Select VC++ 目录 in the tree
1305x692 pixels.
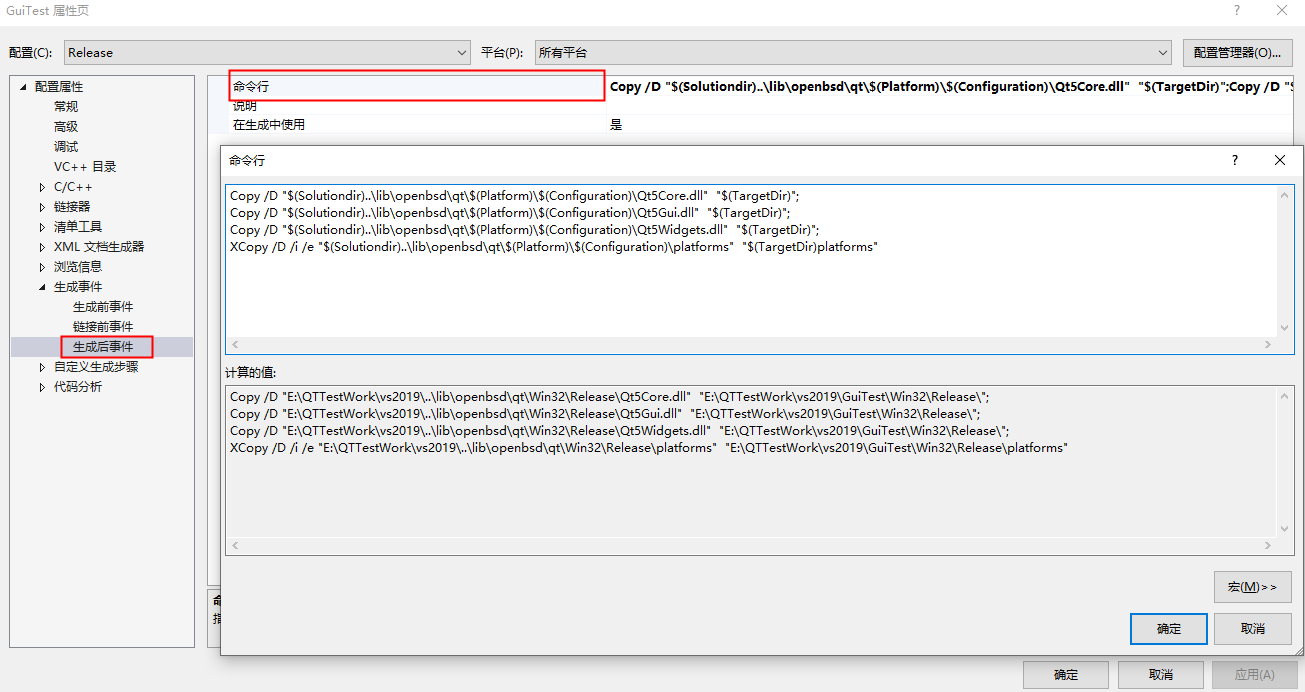(85, 167)
